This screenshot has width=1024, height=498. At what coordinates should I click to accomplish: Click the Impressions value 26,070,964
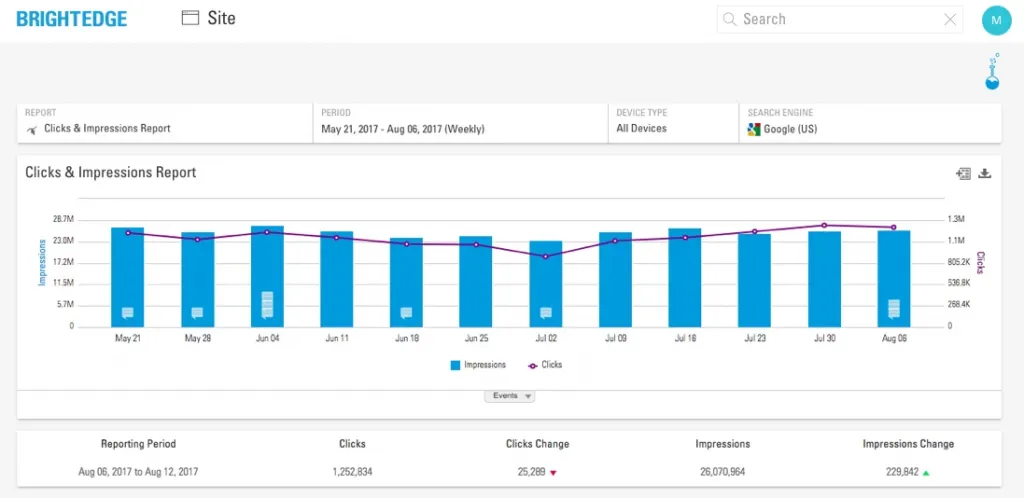tap(722, 472)
